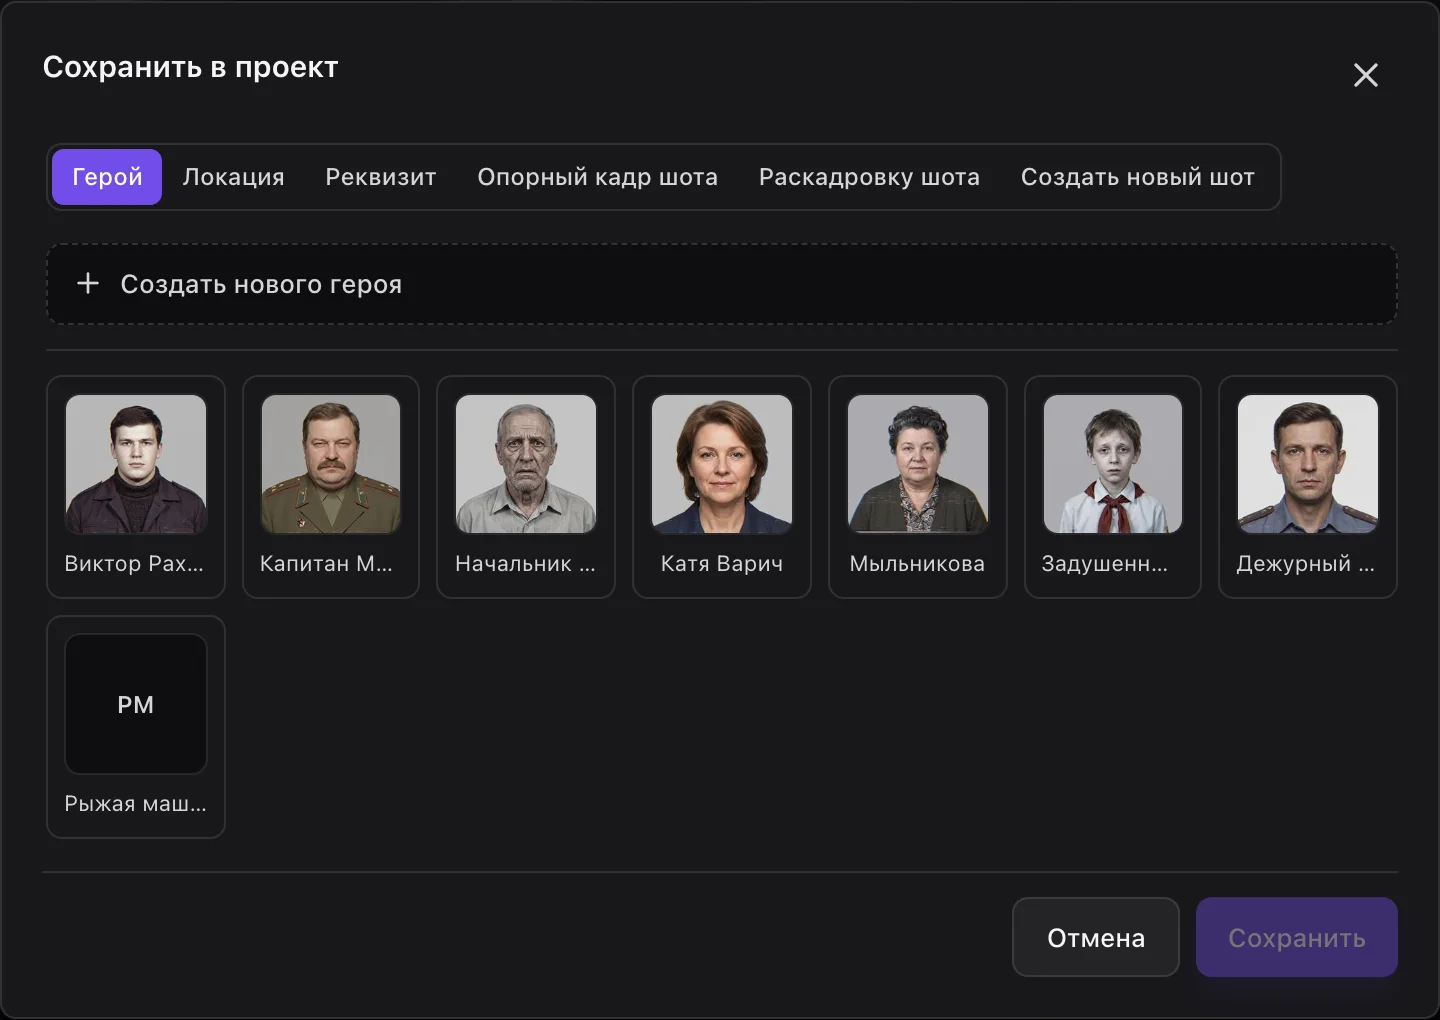1440x1020 pixels.
Task: Select the «Виктор Рах...» portrait thumbnail
Action: pos(136,464)
